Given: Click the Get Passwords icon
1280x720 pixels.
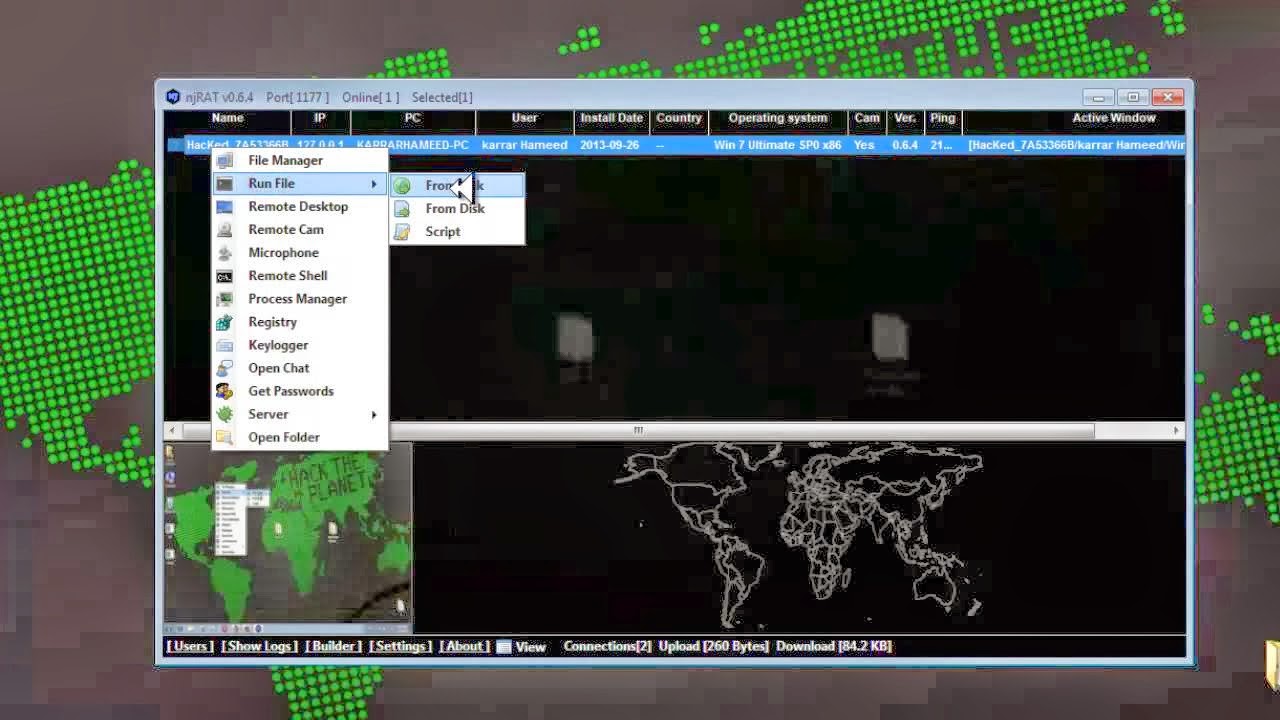Looking at the screenshot, I should pyautogui.click(x=225, y=391).
